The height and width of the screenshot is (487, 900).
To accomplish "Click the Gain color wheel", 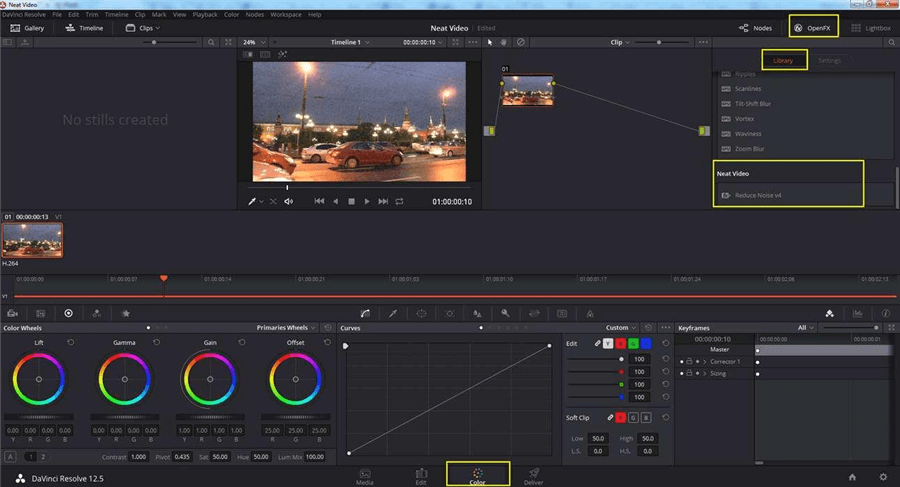I will tap(210, 380).
